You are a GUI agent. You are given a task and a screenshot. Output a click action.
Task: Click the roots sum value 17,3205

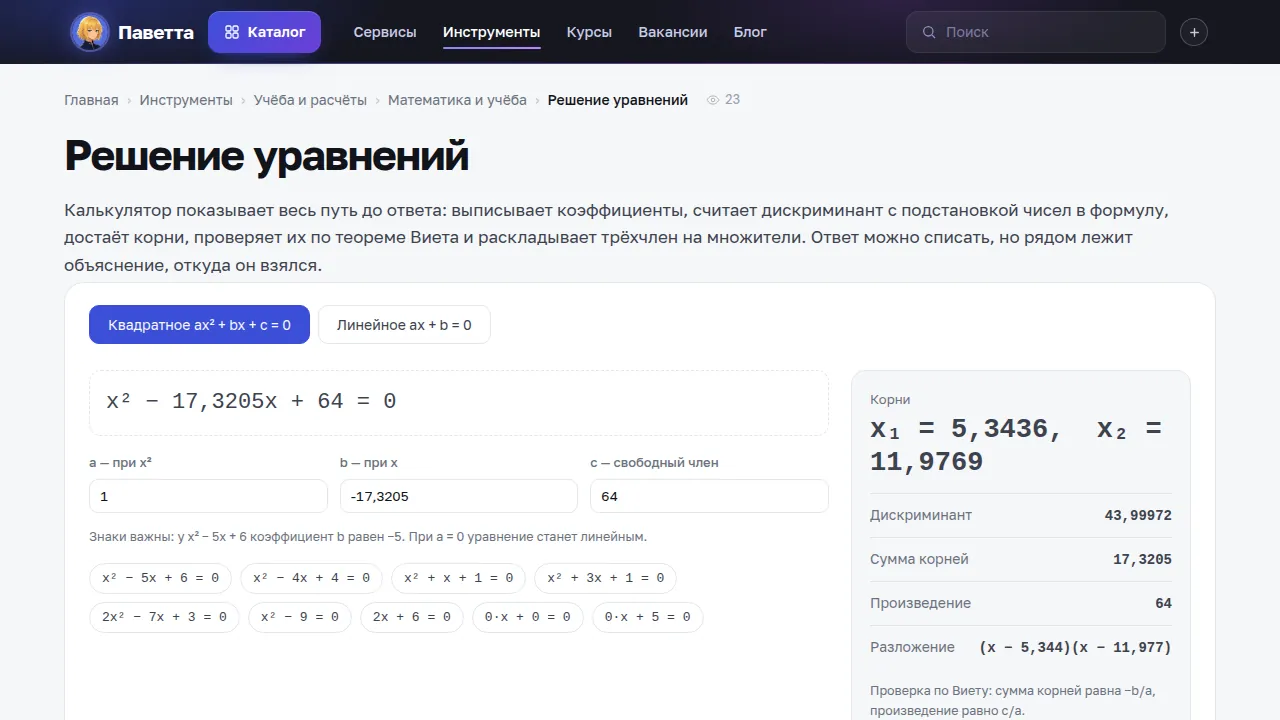click(1142, 560)
